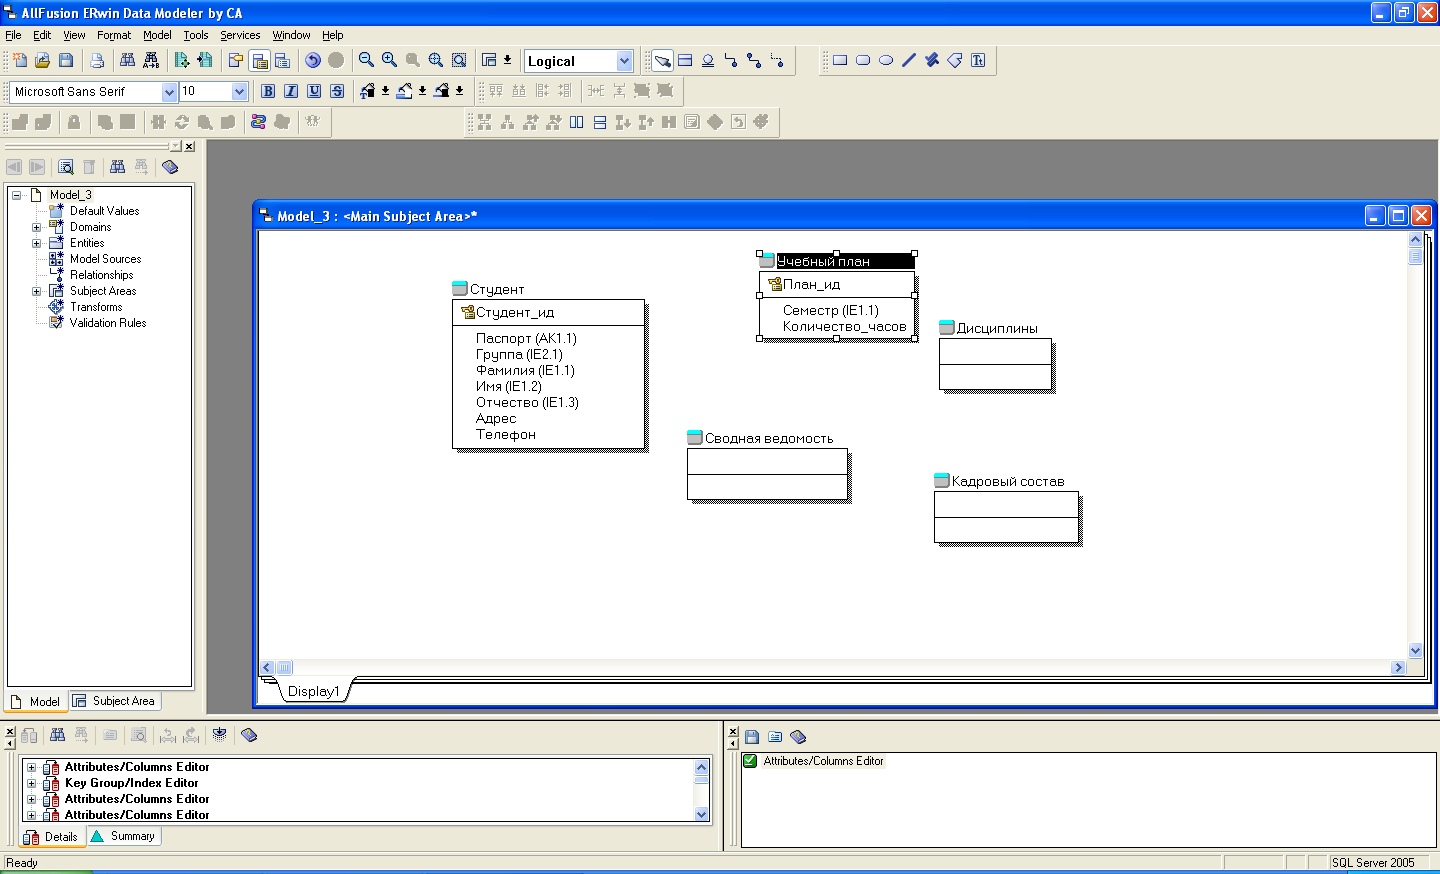This screenshot has width=1440, height=874.
Task: Click the font color icon
Action: [367, 91]
